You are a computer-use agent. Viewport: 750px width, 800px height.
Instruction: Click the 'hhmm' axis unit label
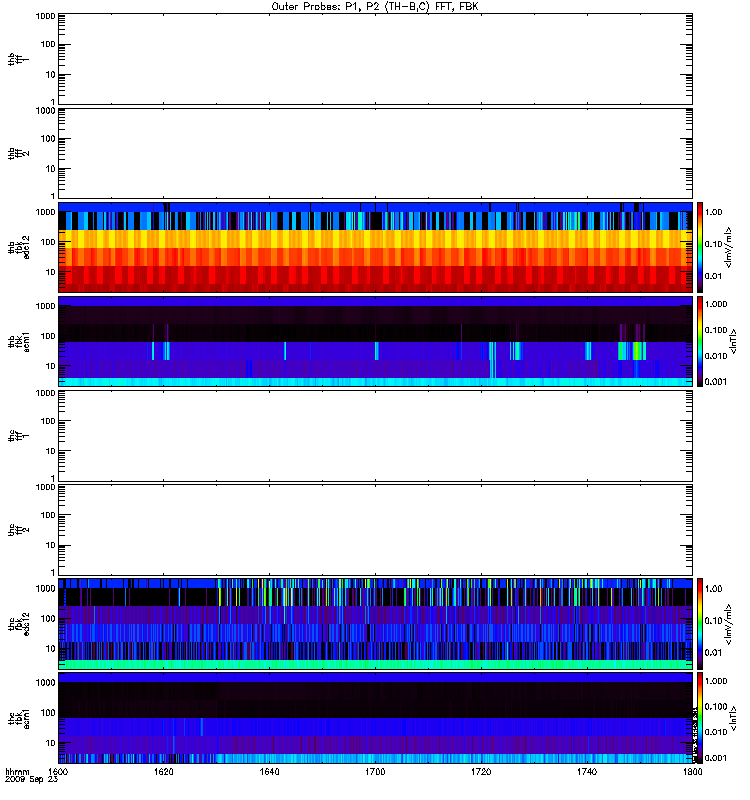(18, 772)
